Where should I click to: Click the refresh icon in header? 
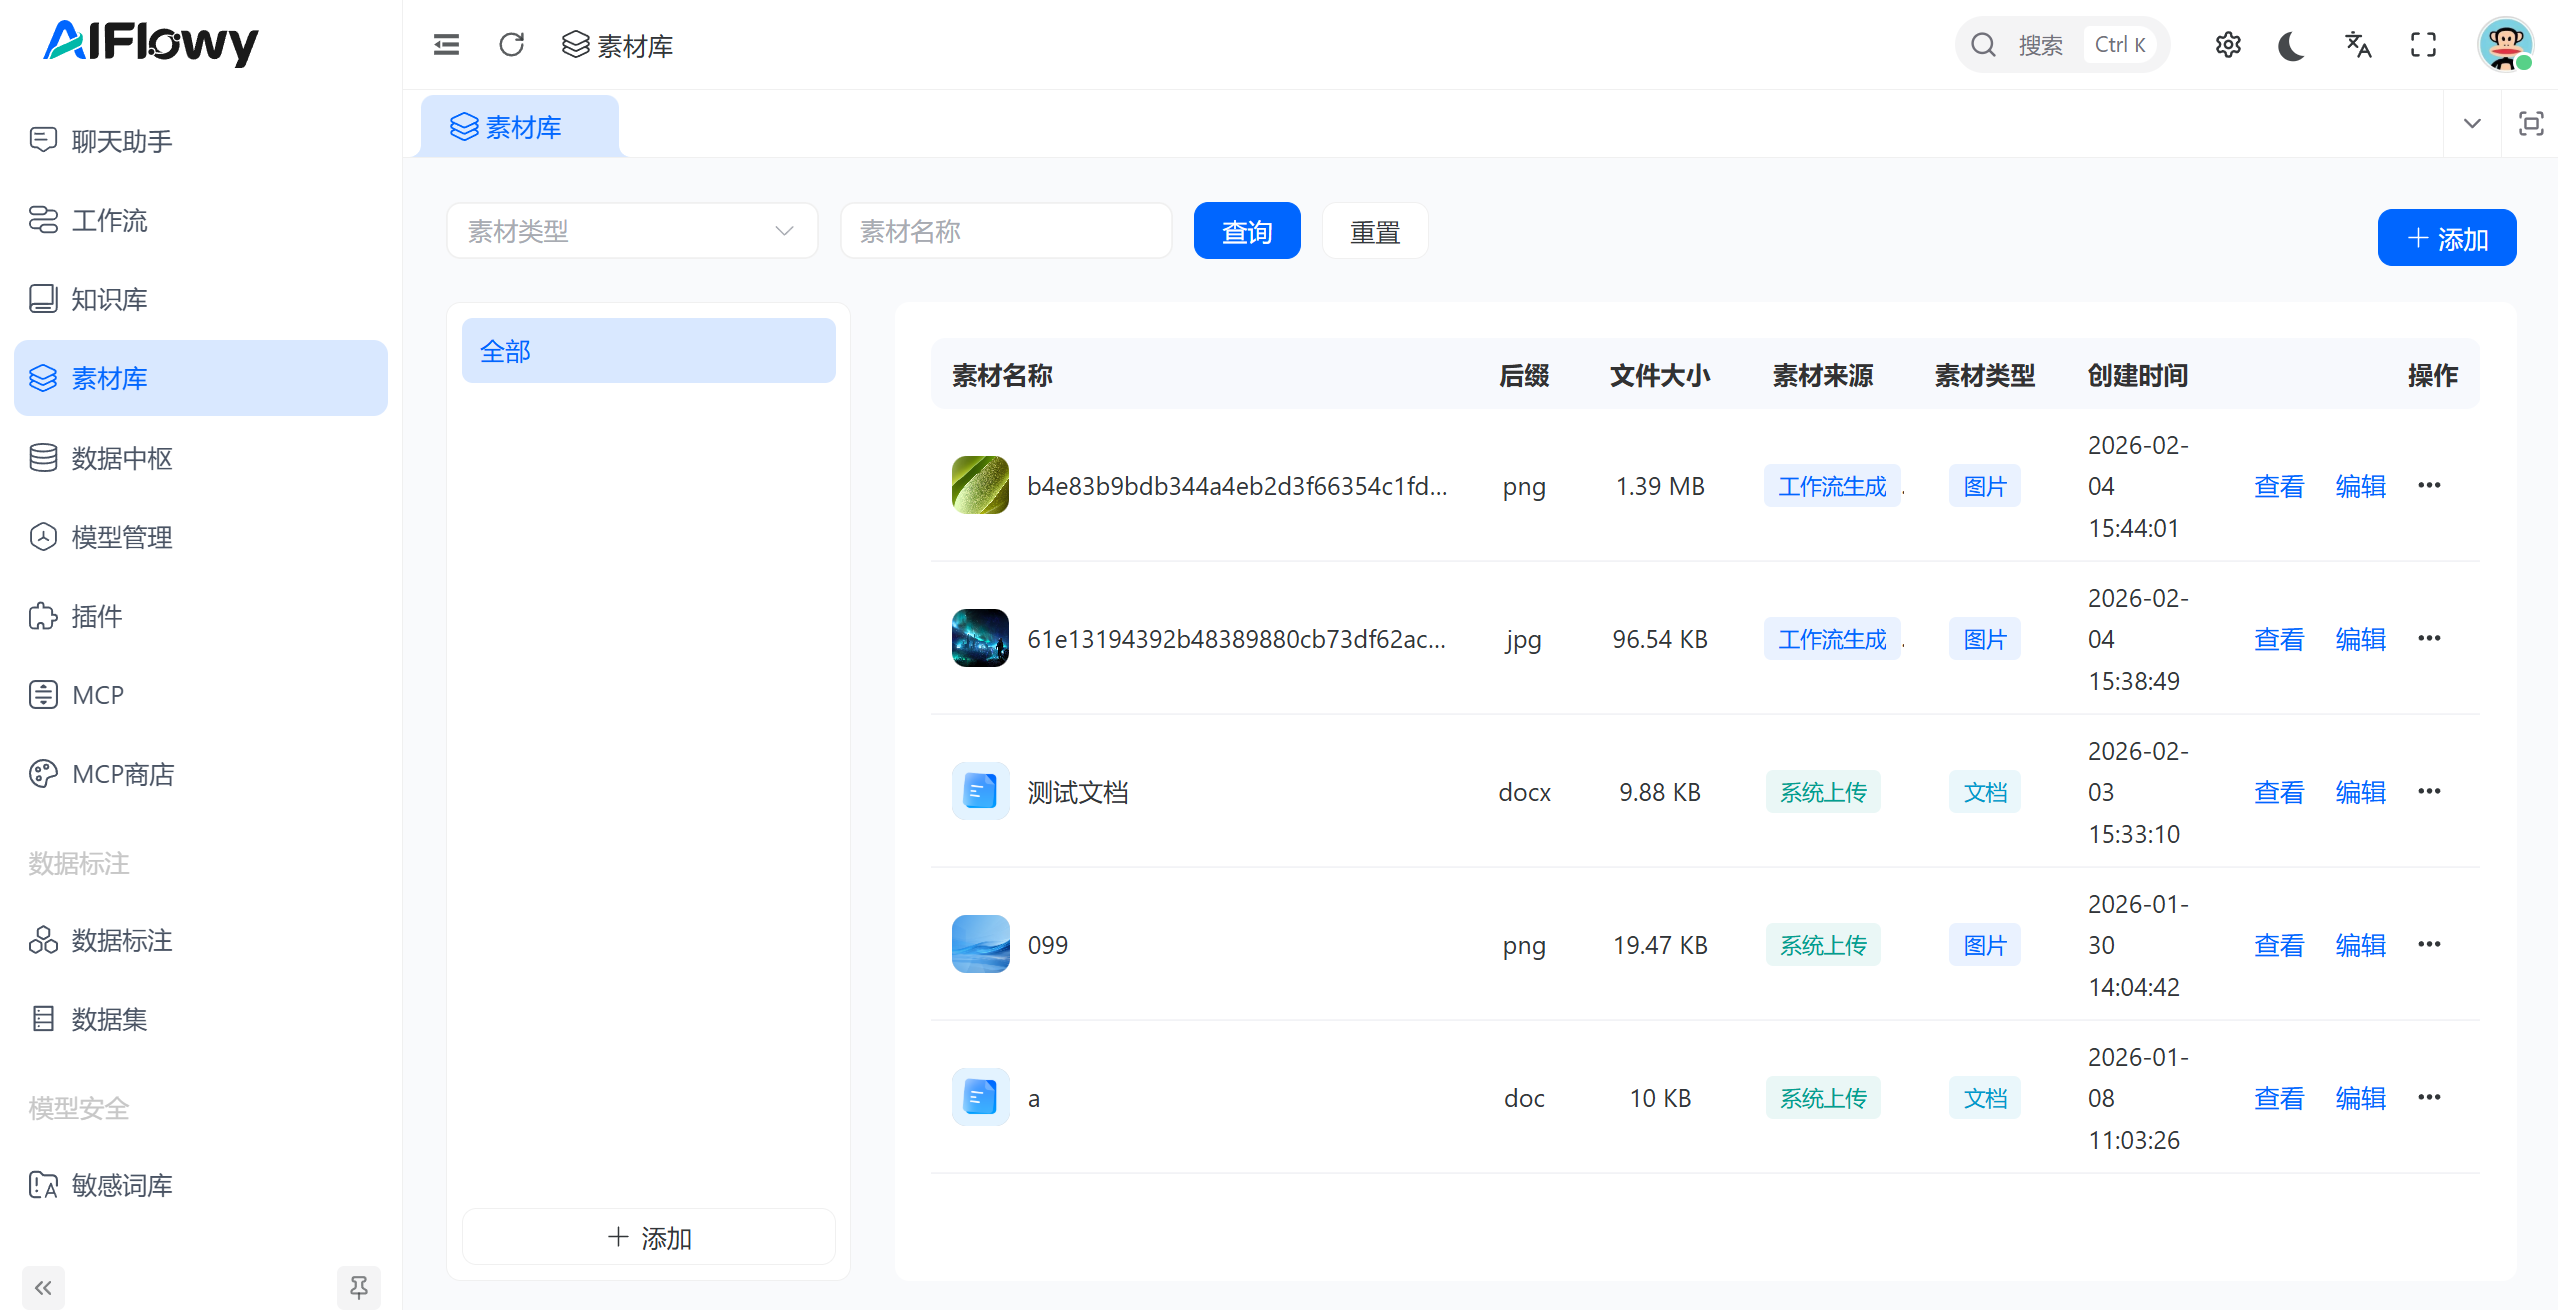pos(511,45)
